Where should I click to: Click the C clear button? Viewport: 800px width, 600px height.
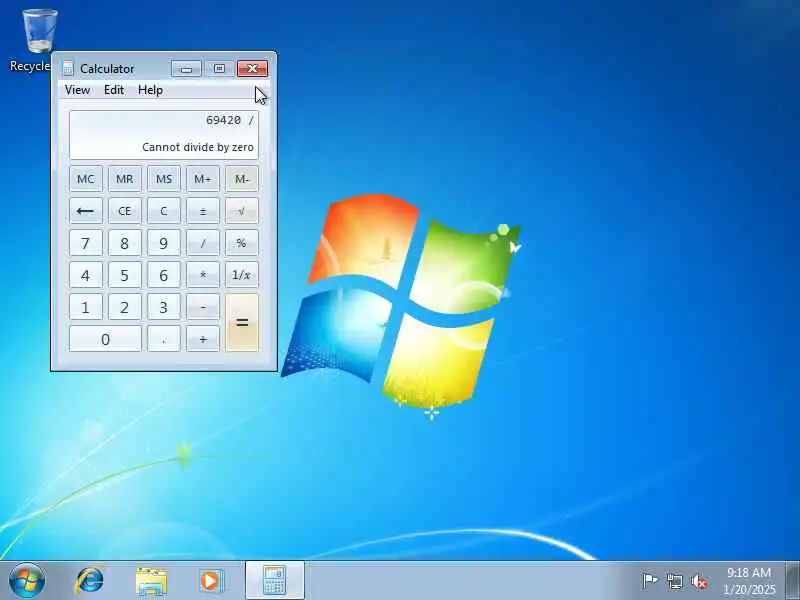coord(164,211)
